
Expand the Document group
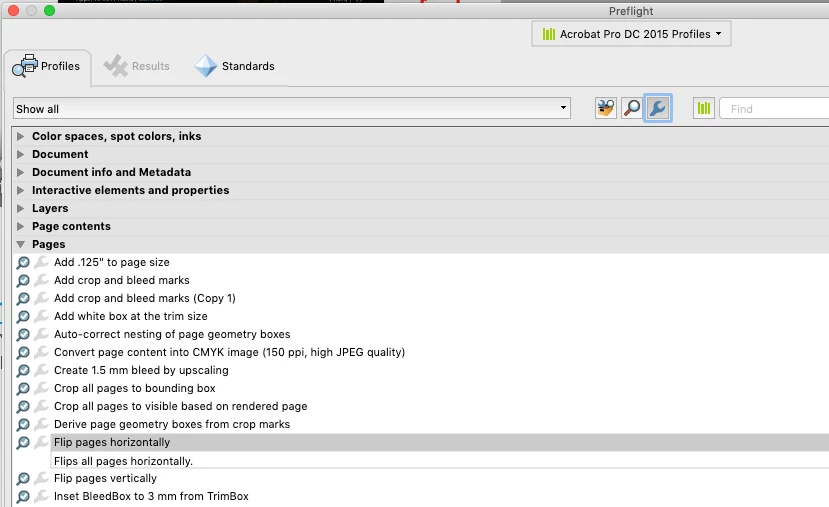[x=20, y=154]
